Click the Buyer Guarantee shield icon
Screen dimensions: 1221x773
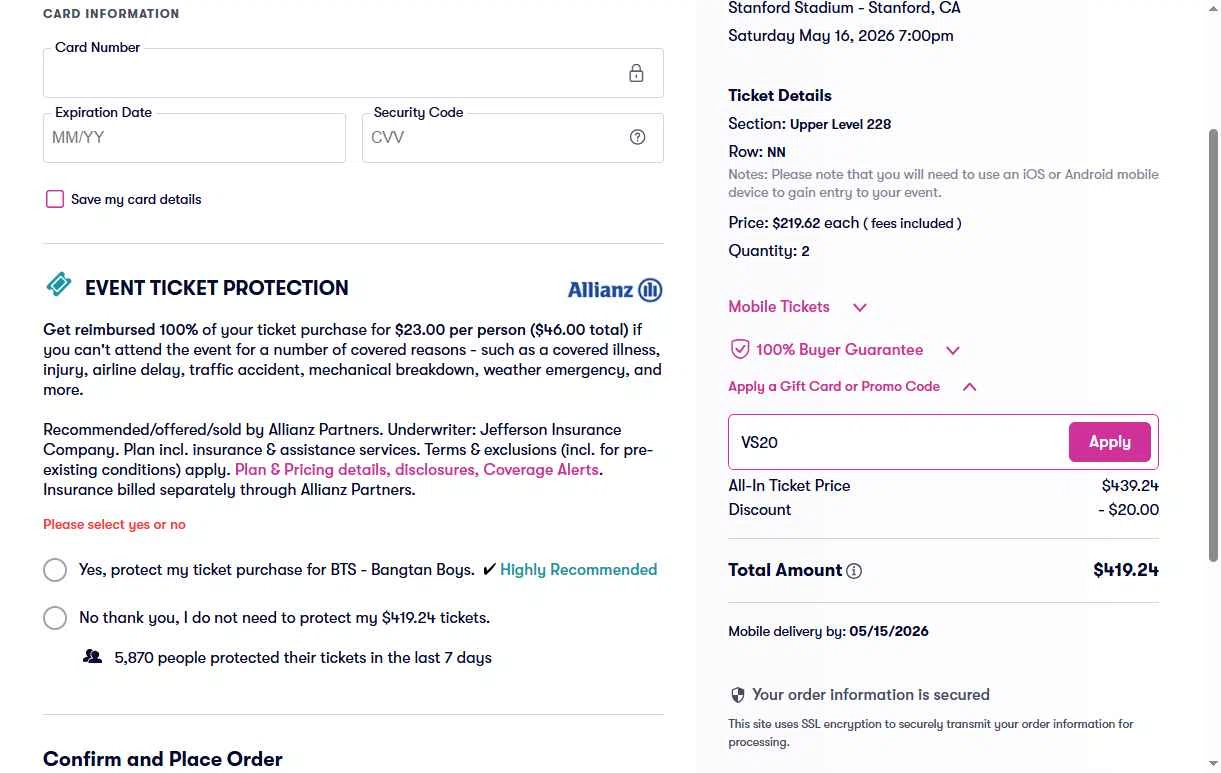(740, 350)
